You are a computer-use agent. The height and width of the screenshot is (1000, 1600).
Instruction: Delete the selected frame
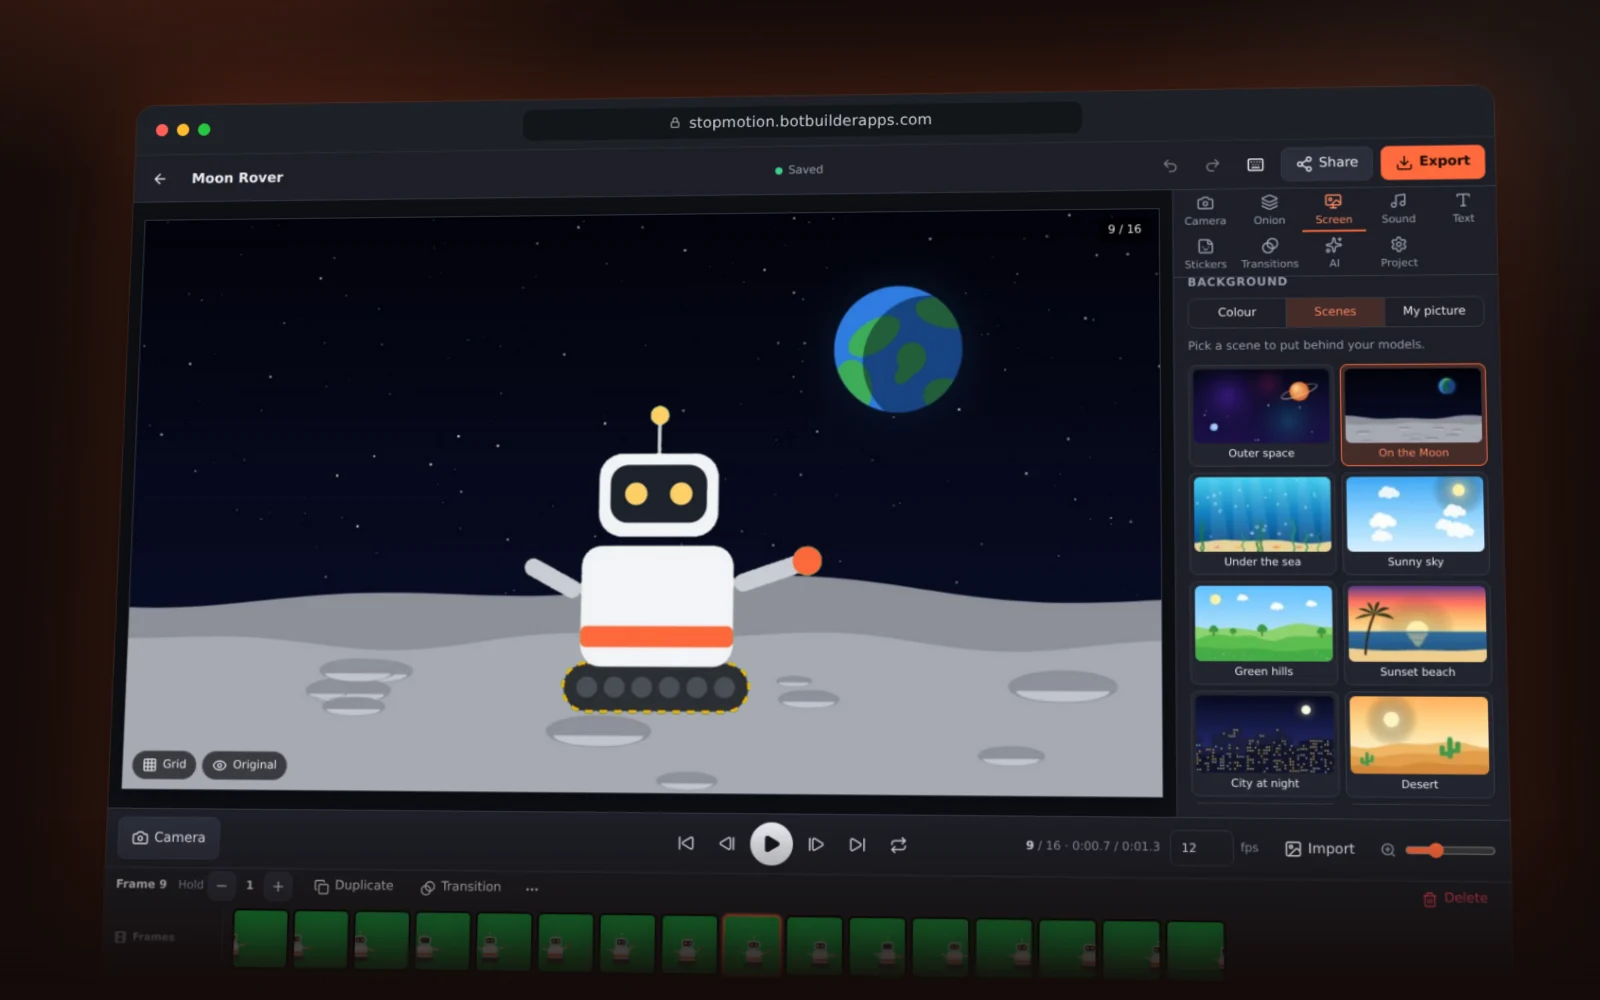point(1455,898)
